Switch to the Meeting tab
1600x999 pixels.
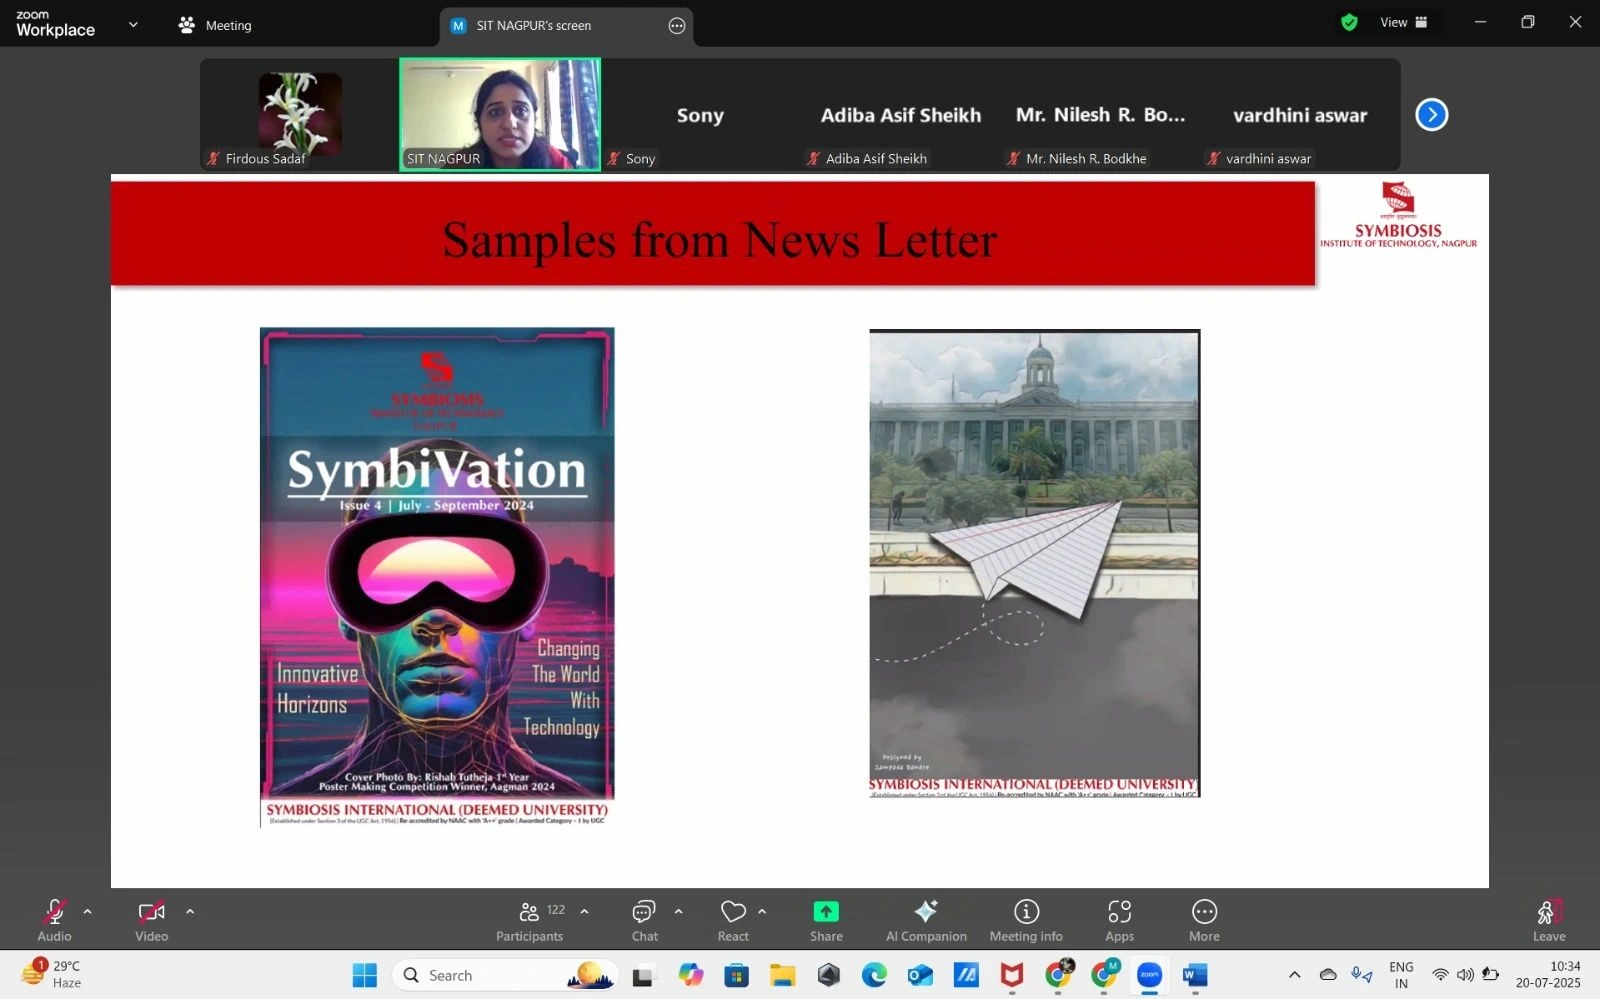215,26
